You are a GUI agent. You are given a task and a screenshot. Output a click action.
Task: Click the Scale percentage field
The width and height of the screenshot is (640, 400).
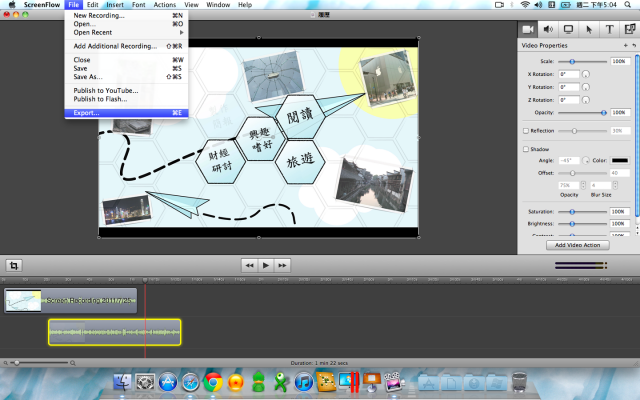(620, 61)
